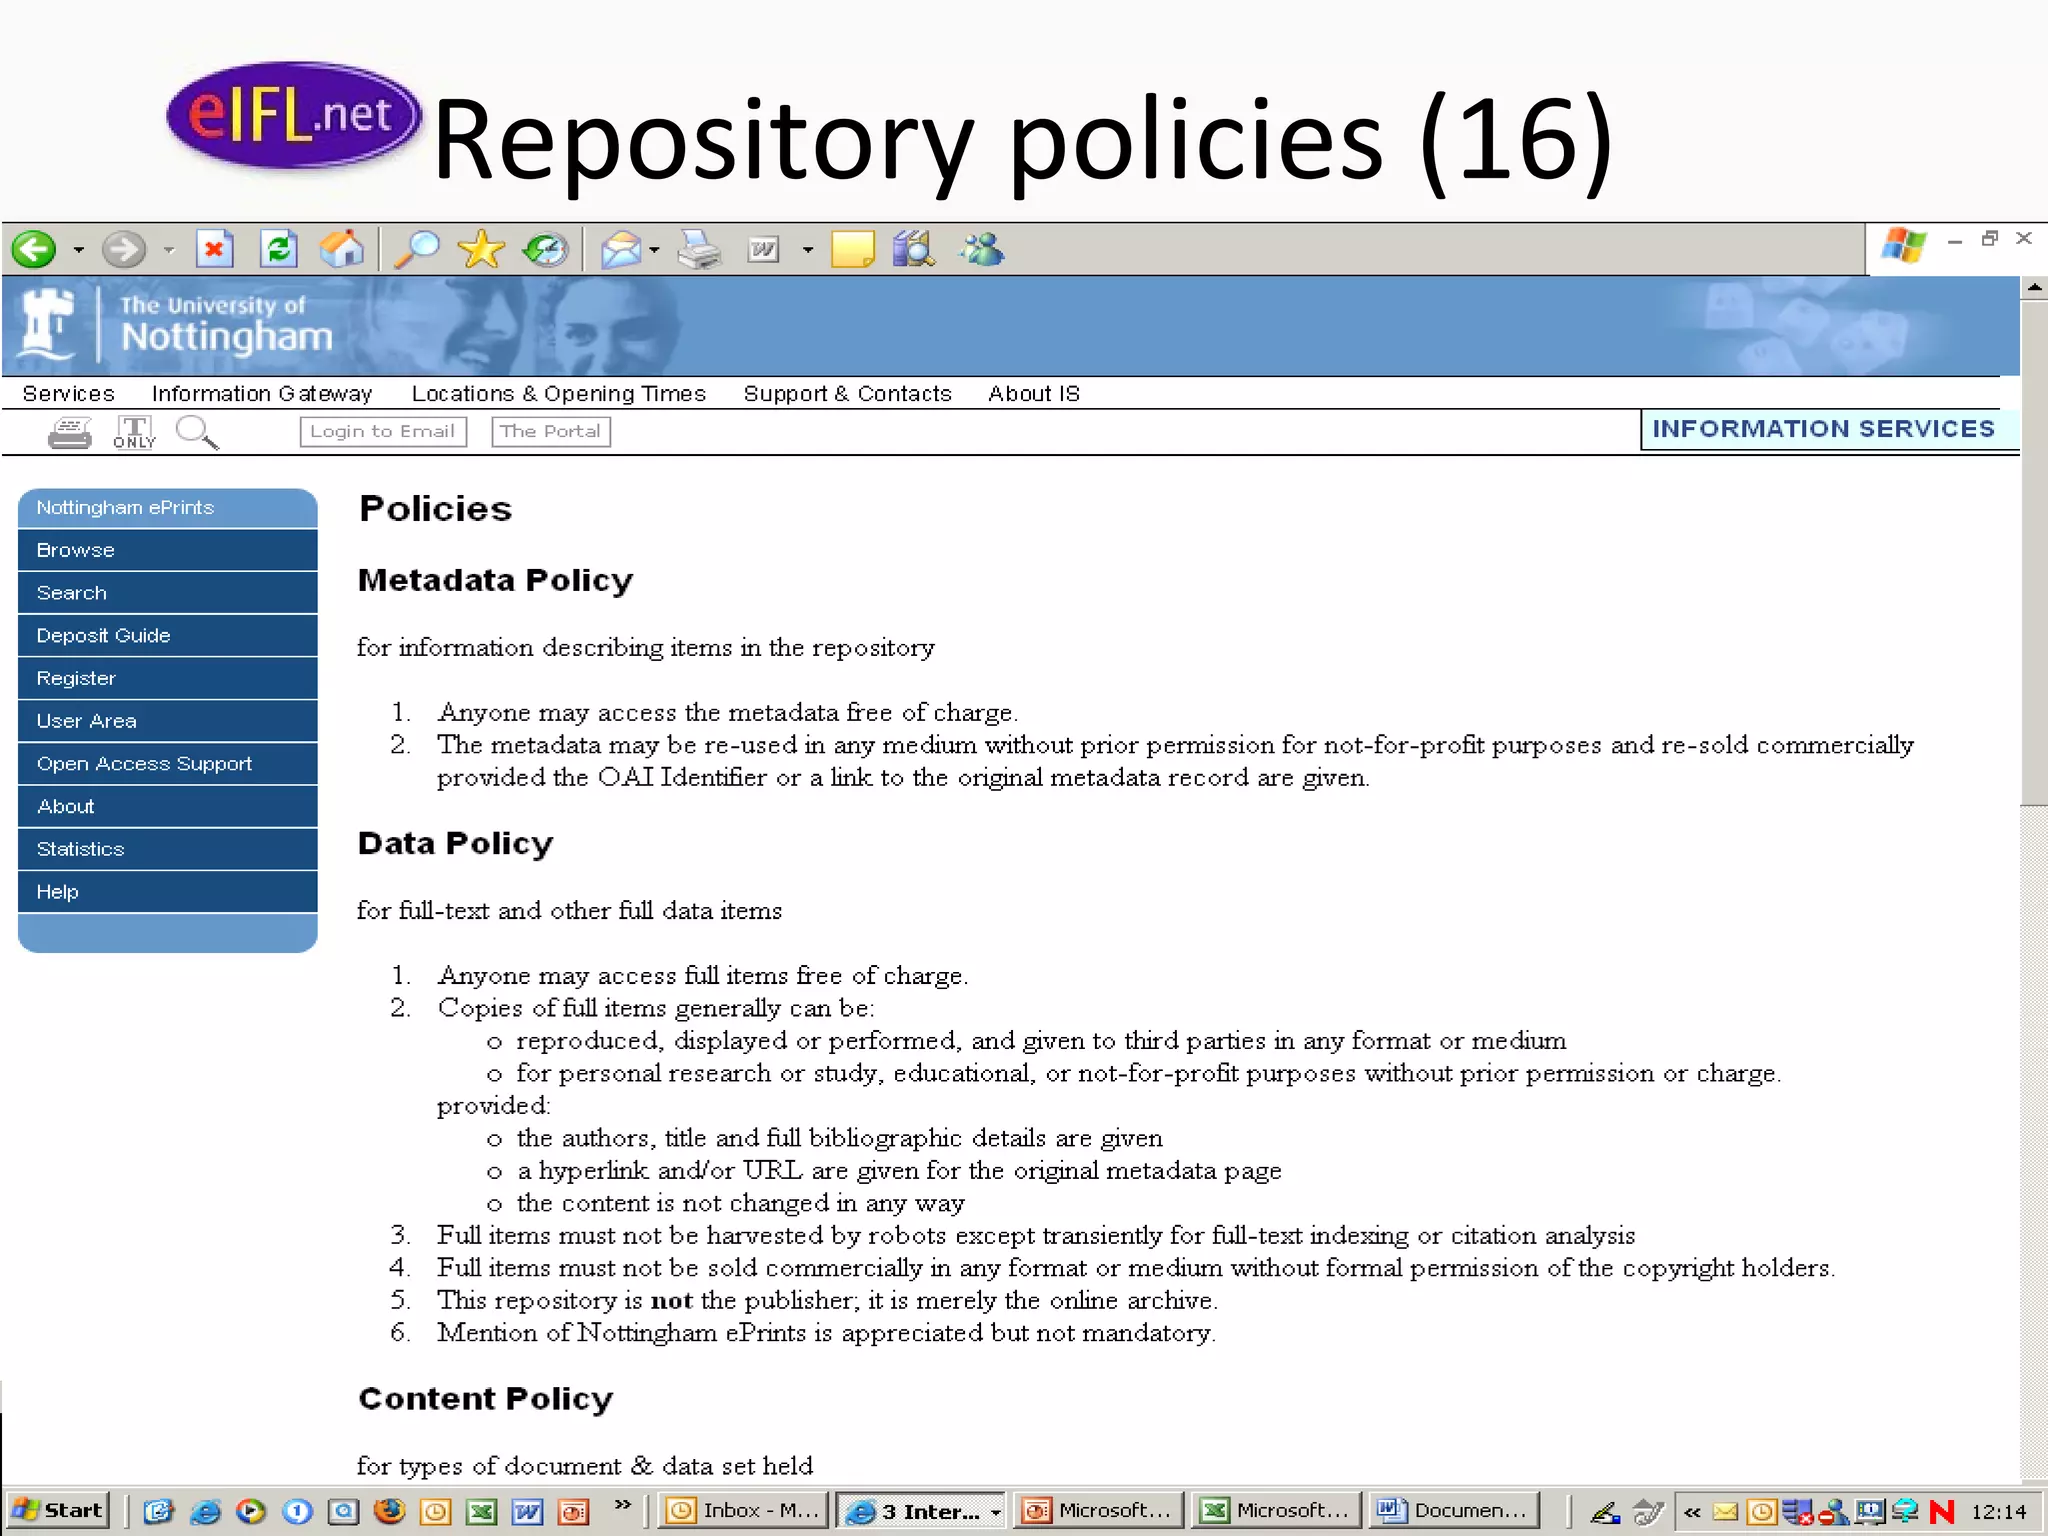Open Browse in the sidebar
The image size is (2048, 1536).
tap(167, 551)
